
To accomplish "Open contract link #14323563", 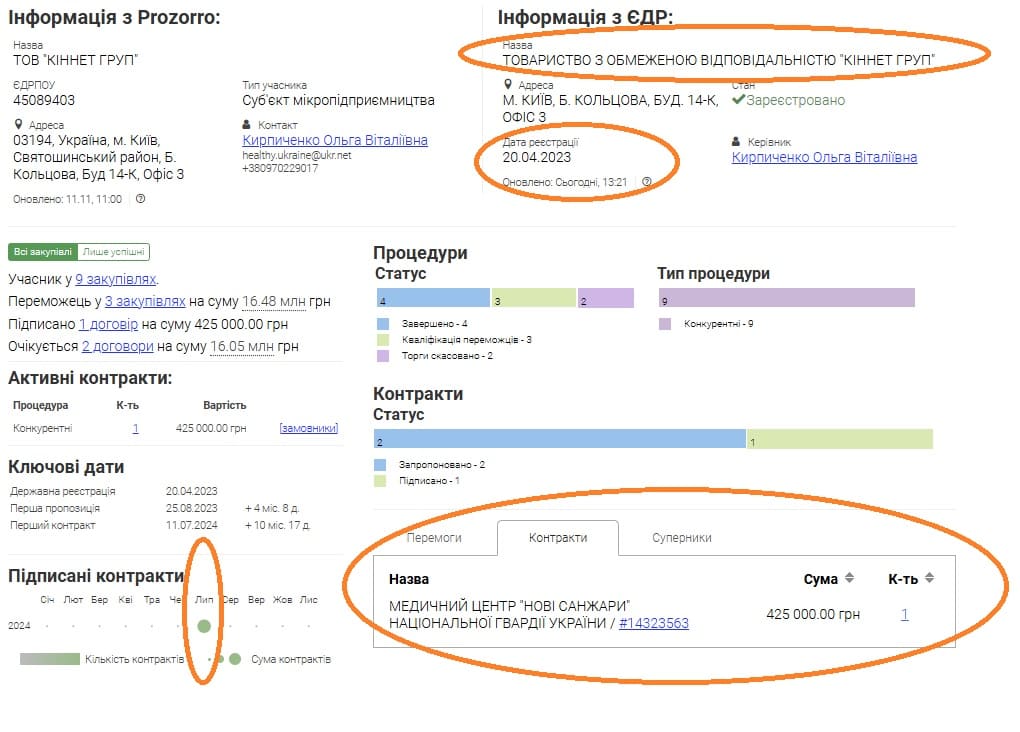I will pyautogui.click(x=654, y=623).
